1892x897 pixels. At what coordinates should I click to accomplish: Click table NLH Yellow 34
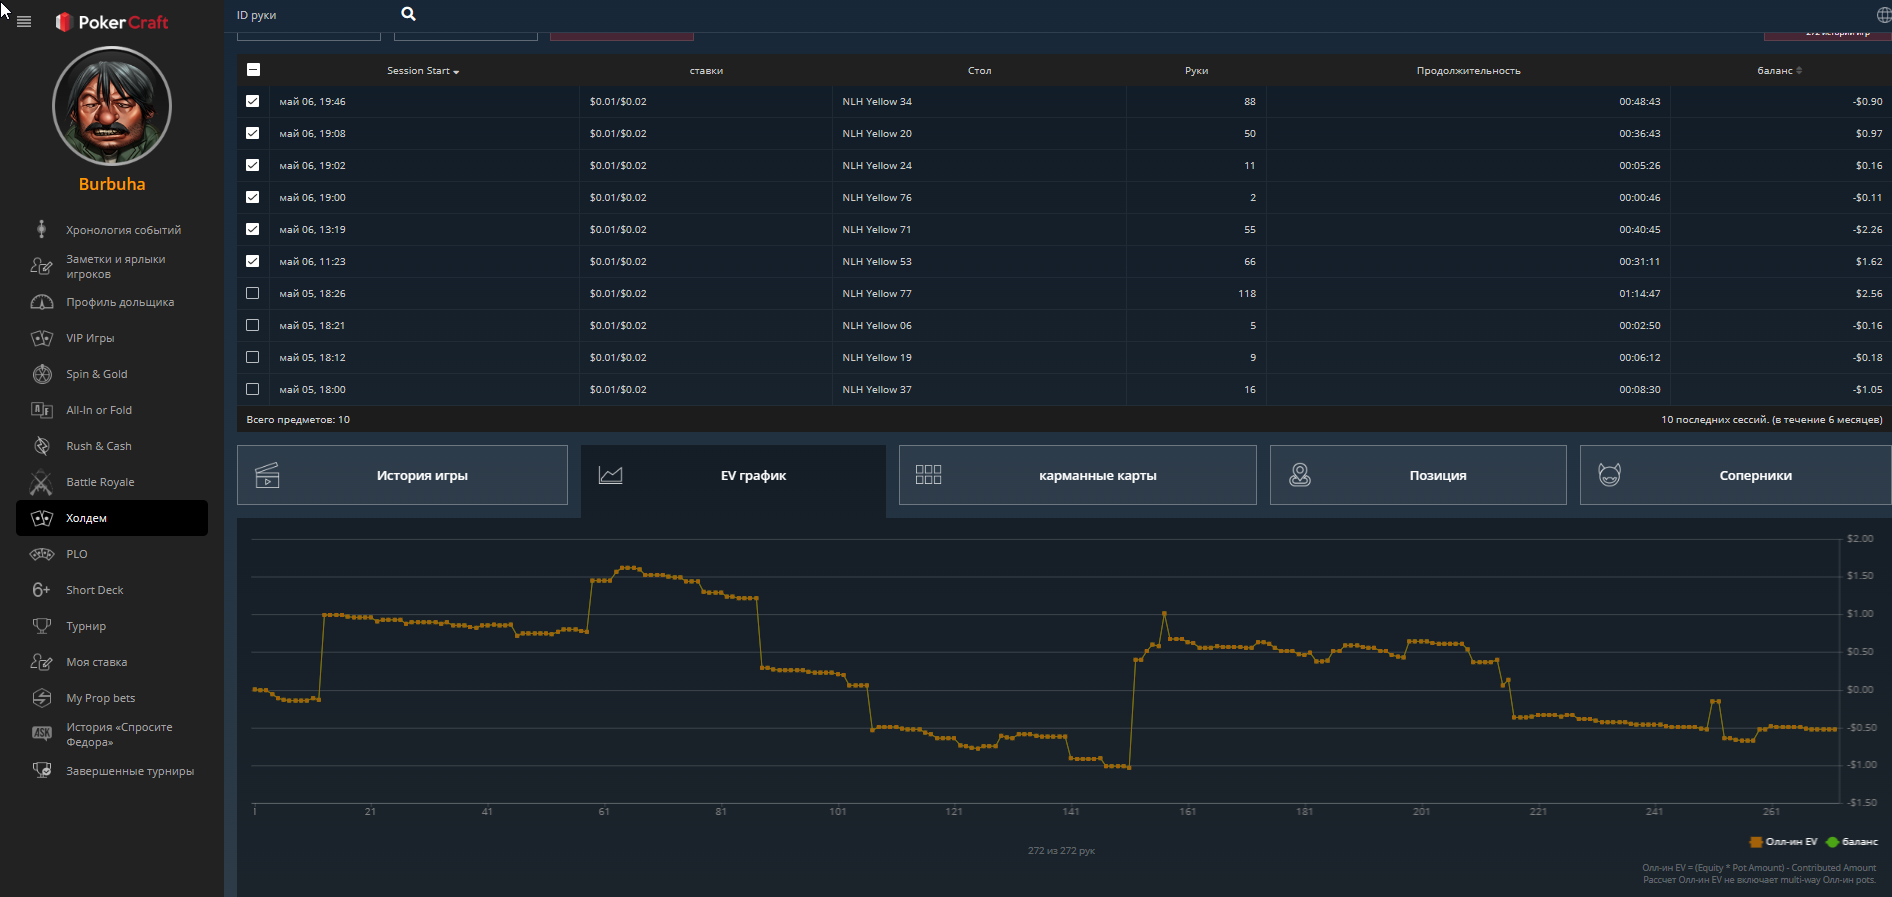click(877, 102)
